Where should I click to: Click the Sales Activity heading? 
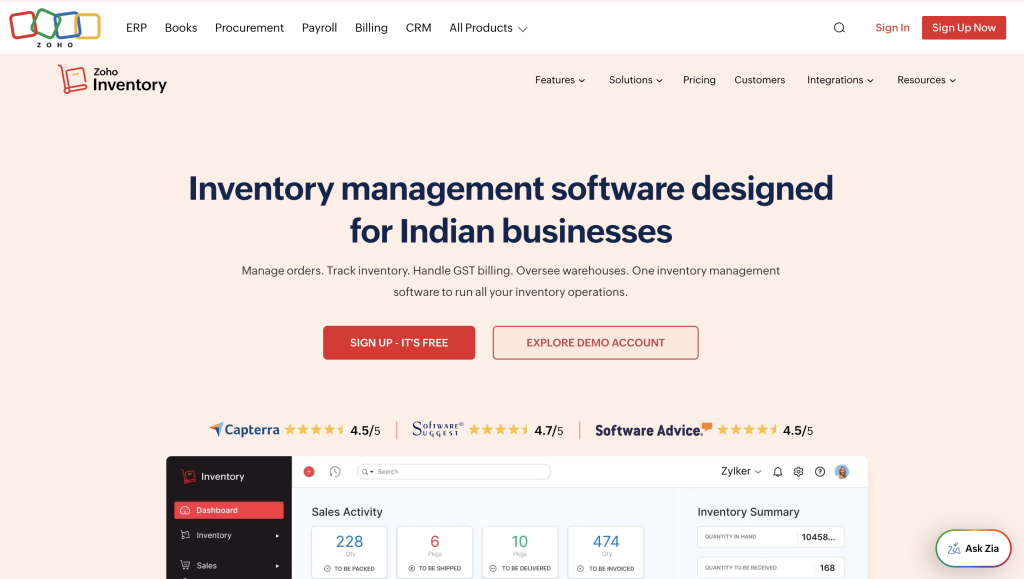[x=347, y=512]
